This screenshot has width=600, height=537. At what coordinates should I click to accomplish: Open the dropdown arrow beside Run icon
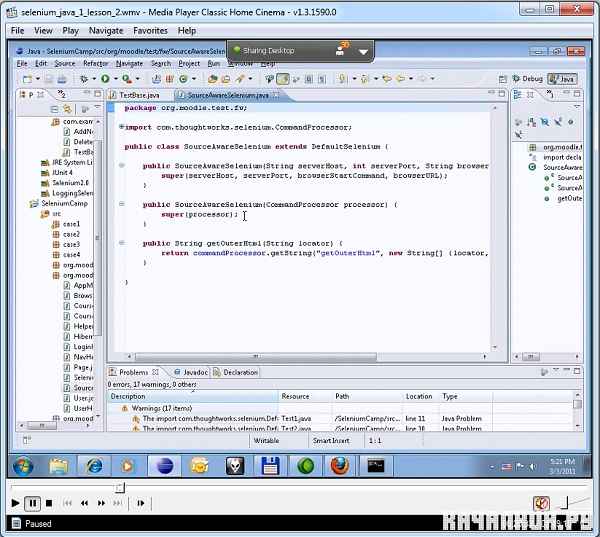116,79
